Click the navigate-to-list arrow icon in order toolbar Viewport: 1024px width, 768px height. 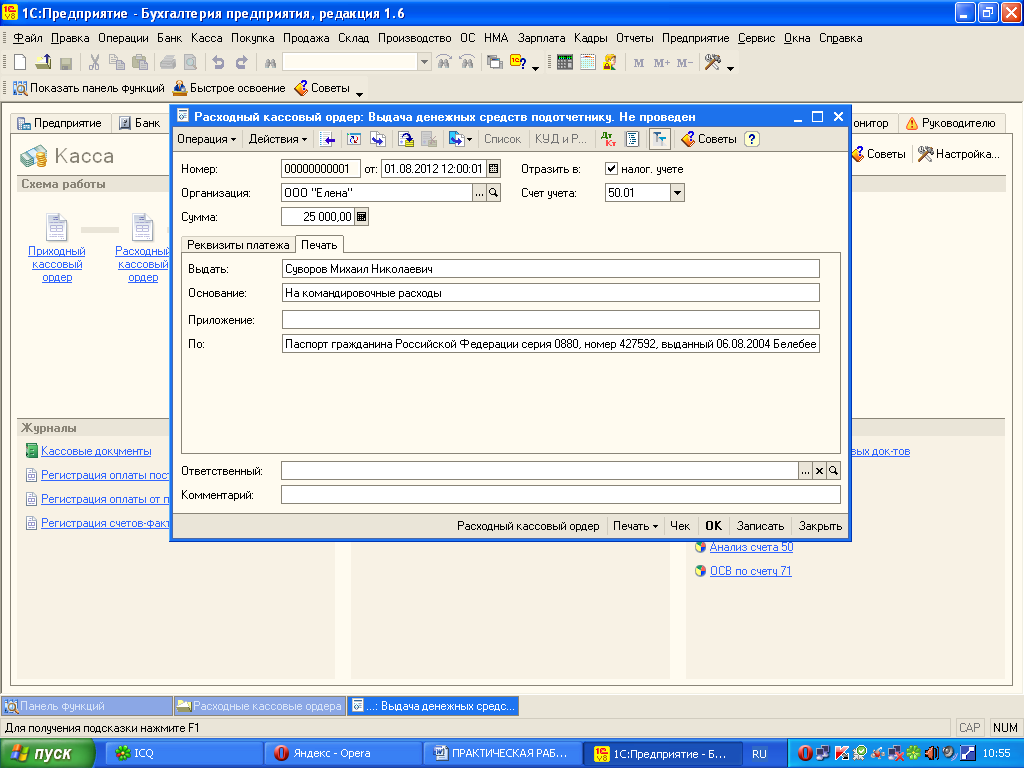coord(328,139)
